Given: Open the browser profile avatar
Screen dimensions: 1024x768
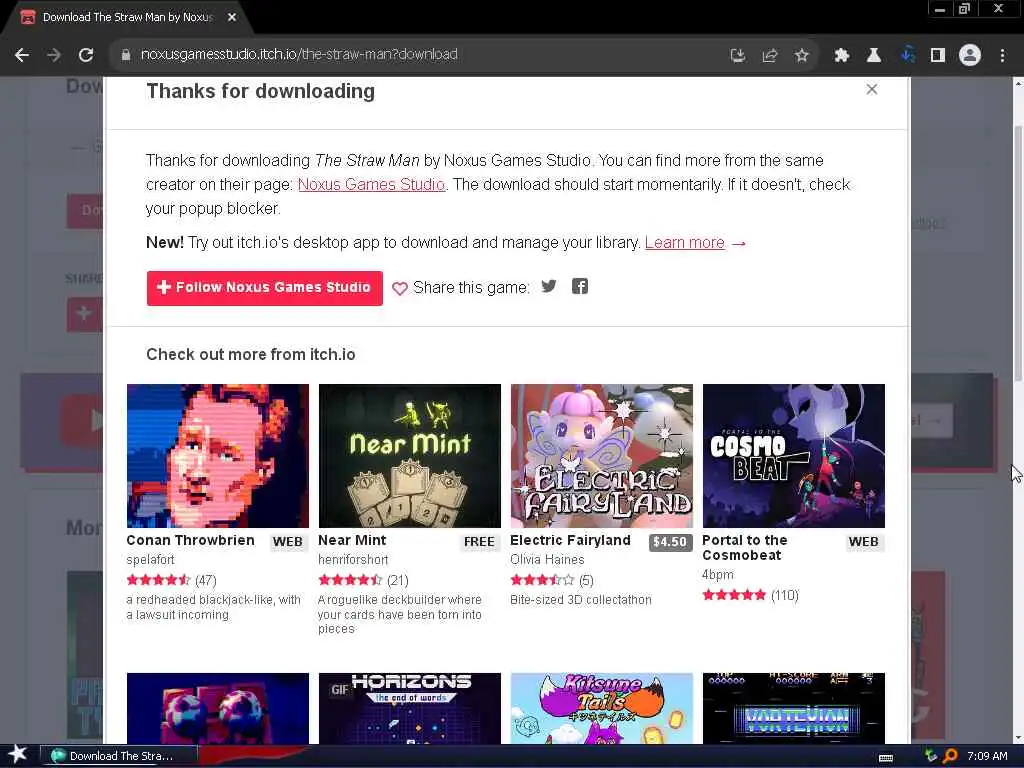Looking at the screenshot, I should click(x=970, y=56).
